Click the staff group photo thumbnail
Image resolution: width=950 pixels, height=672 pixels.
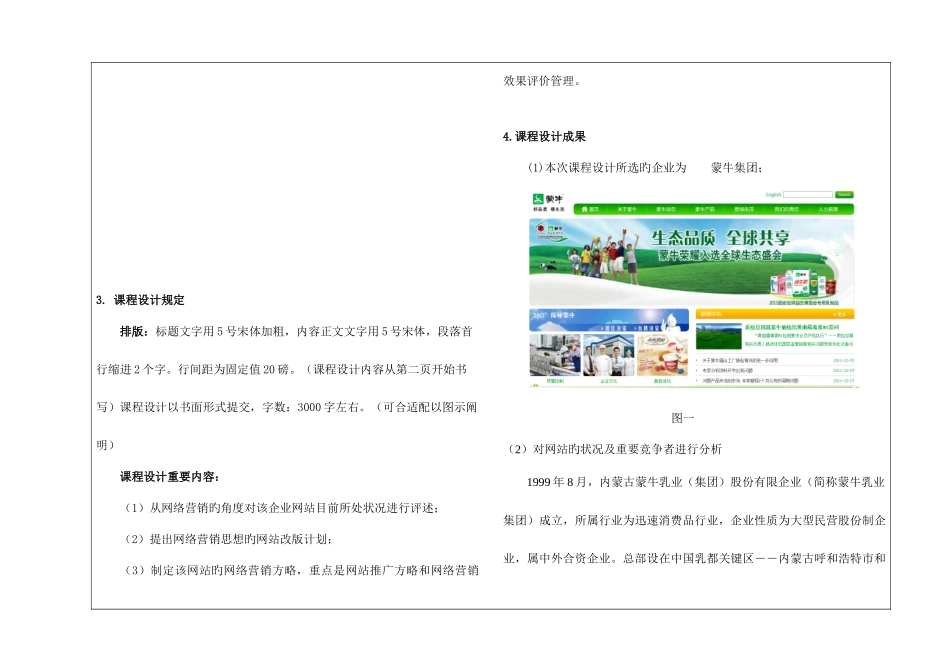(608, 354)
